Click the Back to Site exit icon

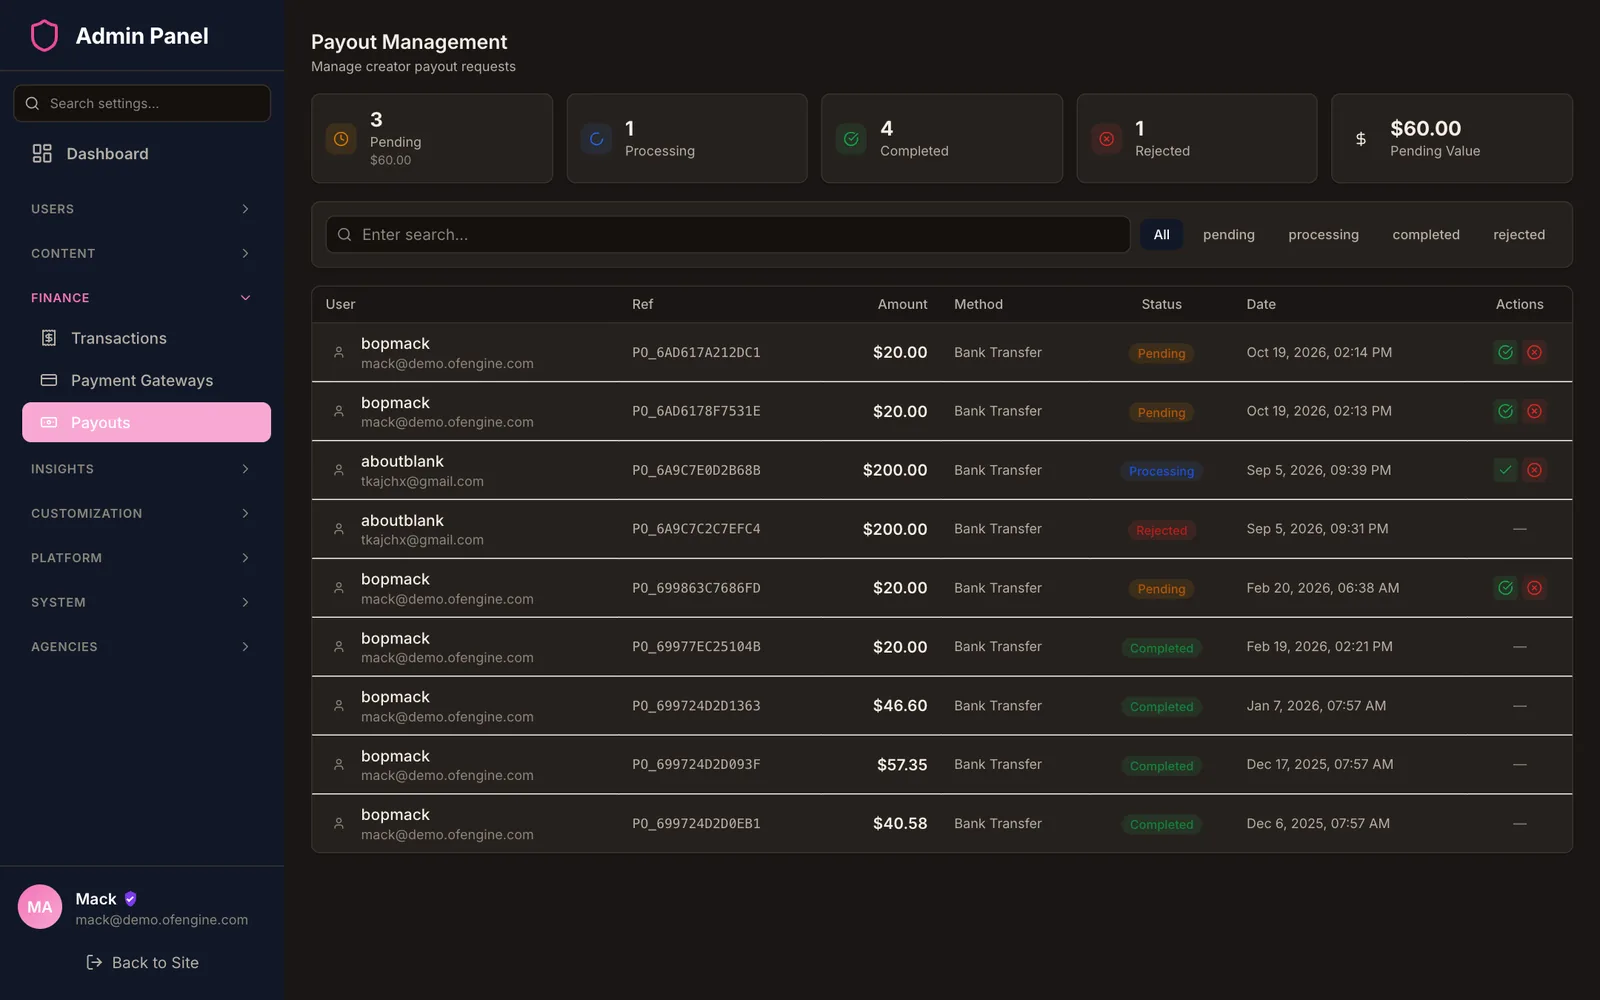pyautogui.click(x=94, y=962)
